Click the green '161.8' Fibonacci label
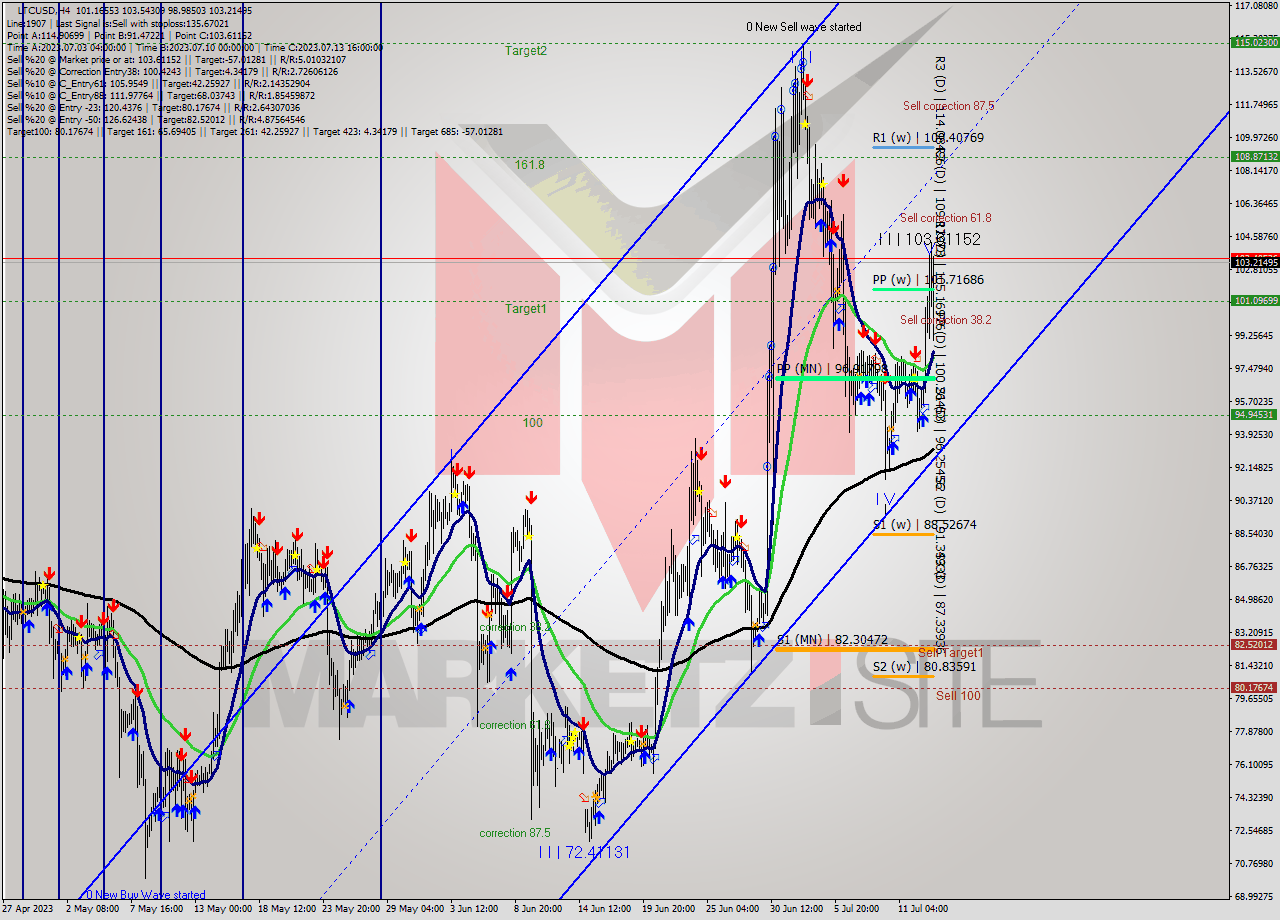Image resolution: width=1280 pixels, height=920 pixels. [530, 164]
